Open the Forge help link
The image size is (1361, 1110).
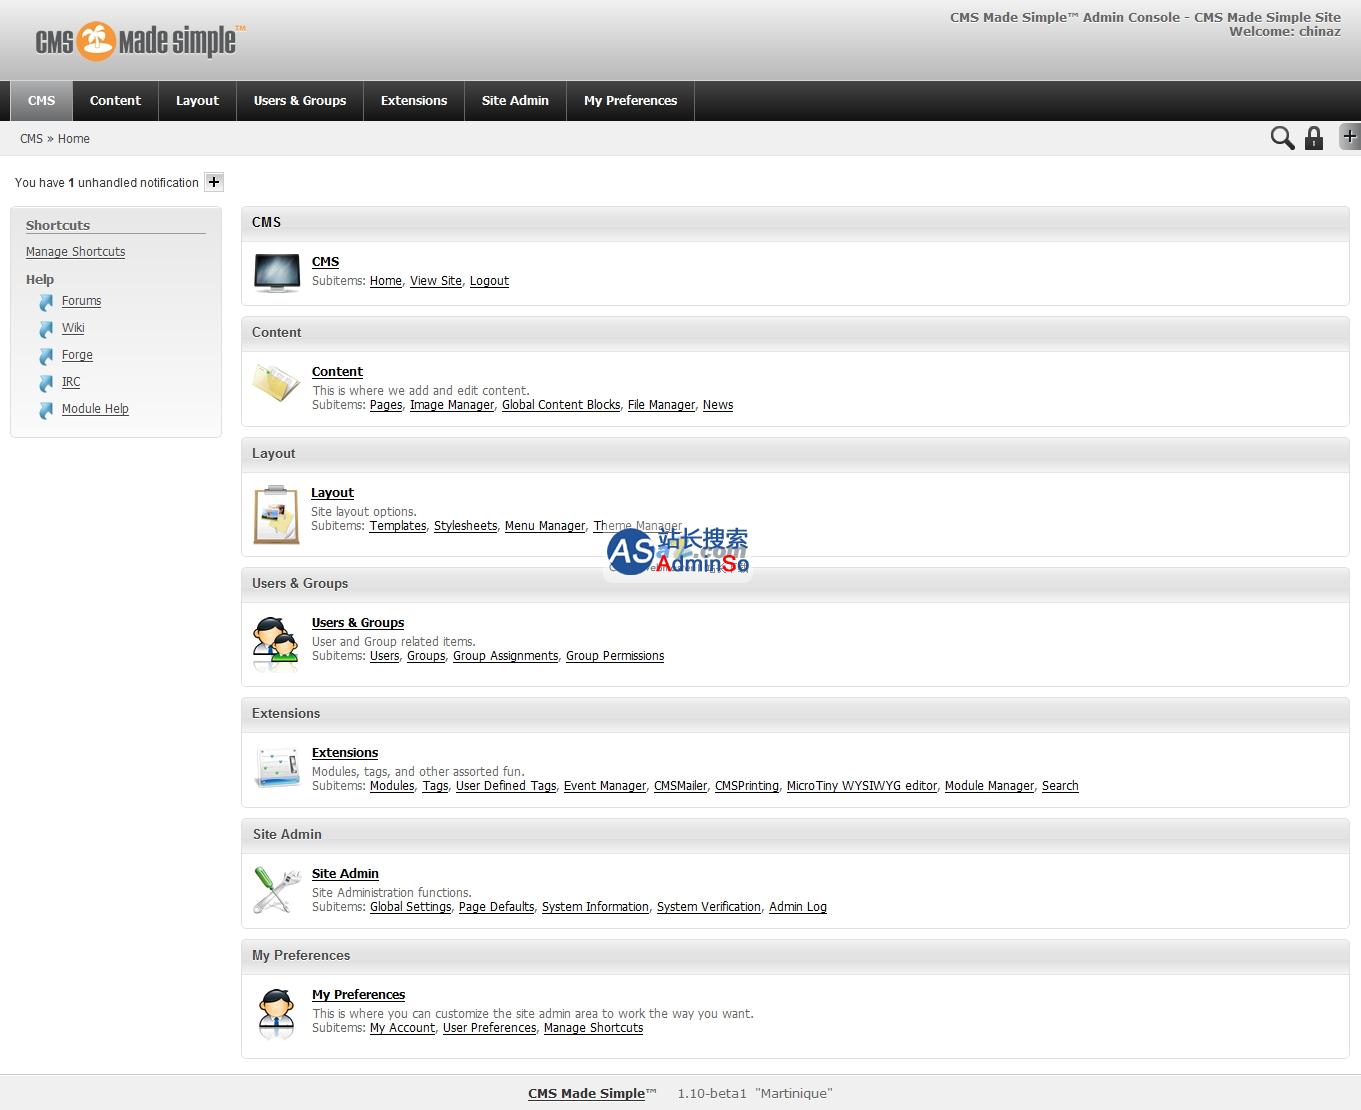(77, 355)
